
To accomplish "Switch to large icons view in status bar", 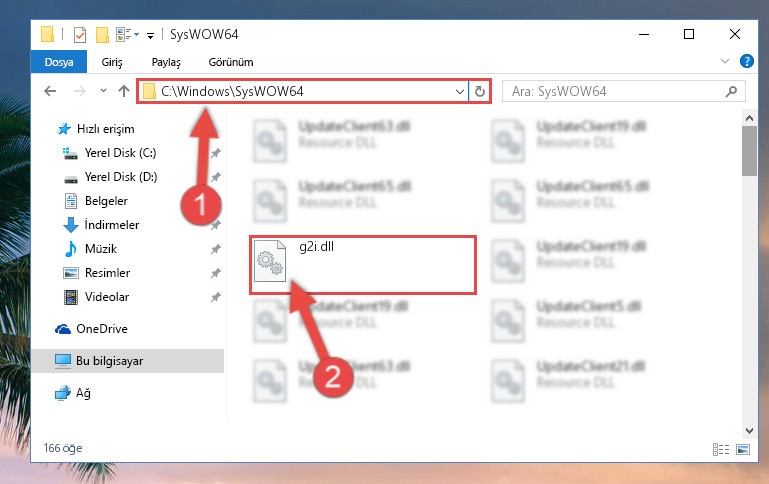I will pos(743,449).
